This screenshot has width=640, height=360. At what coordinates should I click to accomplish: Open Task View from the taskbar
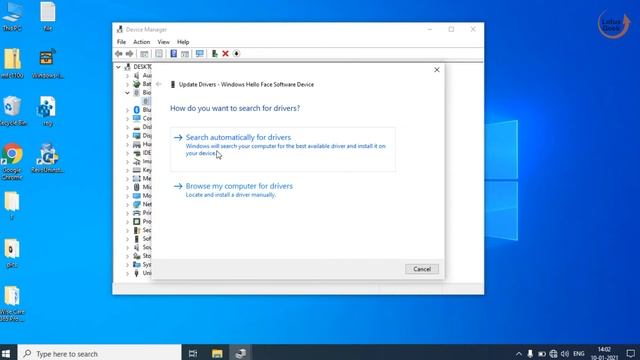pos(193,353)
